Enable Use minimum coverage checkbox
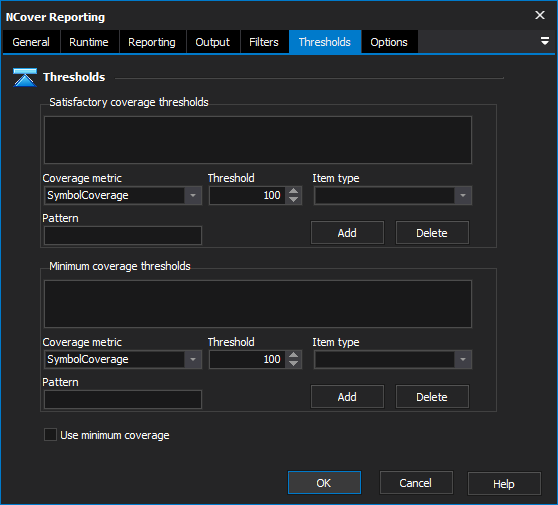This screenshot has height=505, width=558. pos(50,435)
